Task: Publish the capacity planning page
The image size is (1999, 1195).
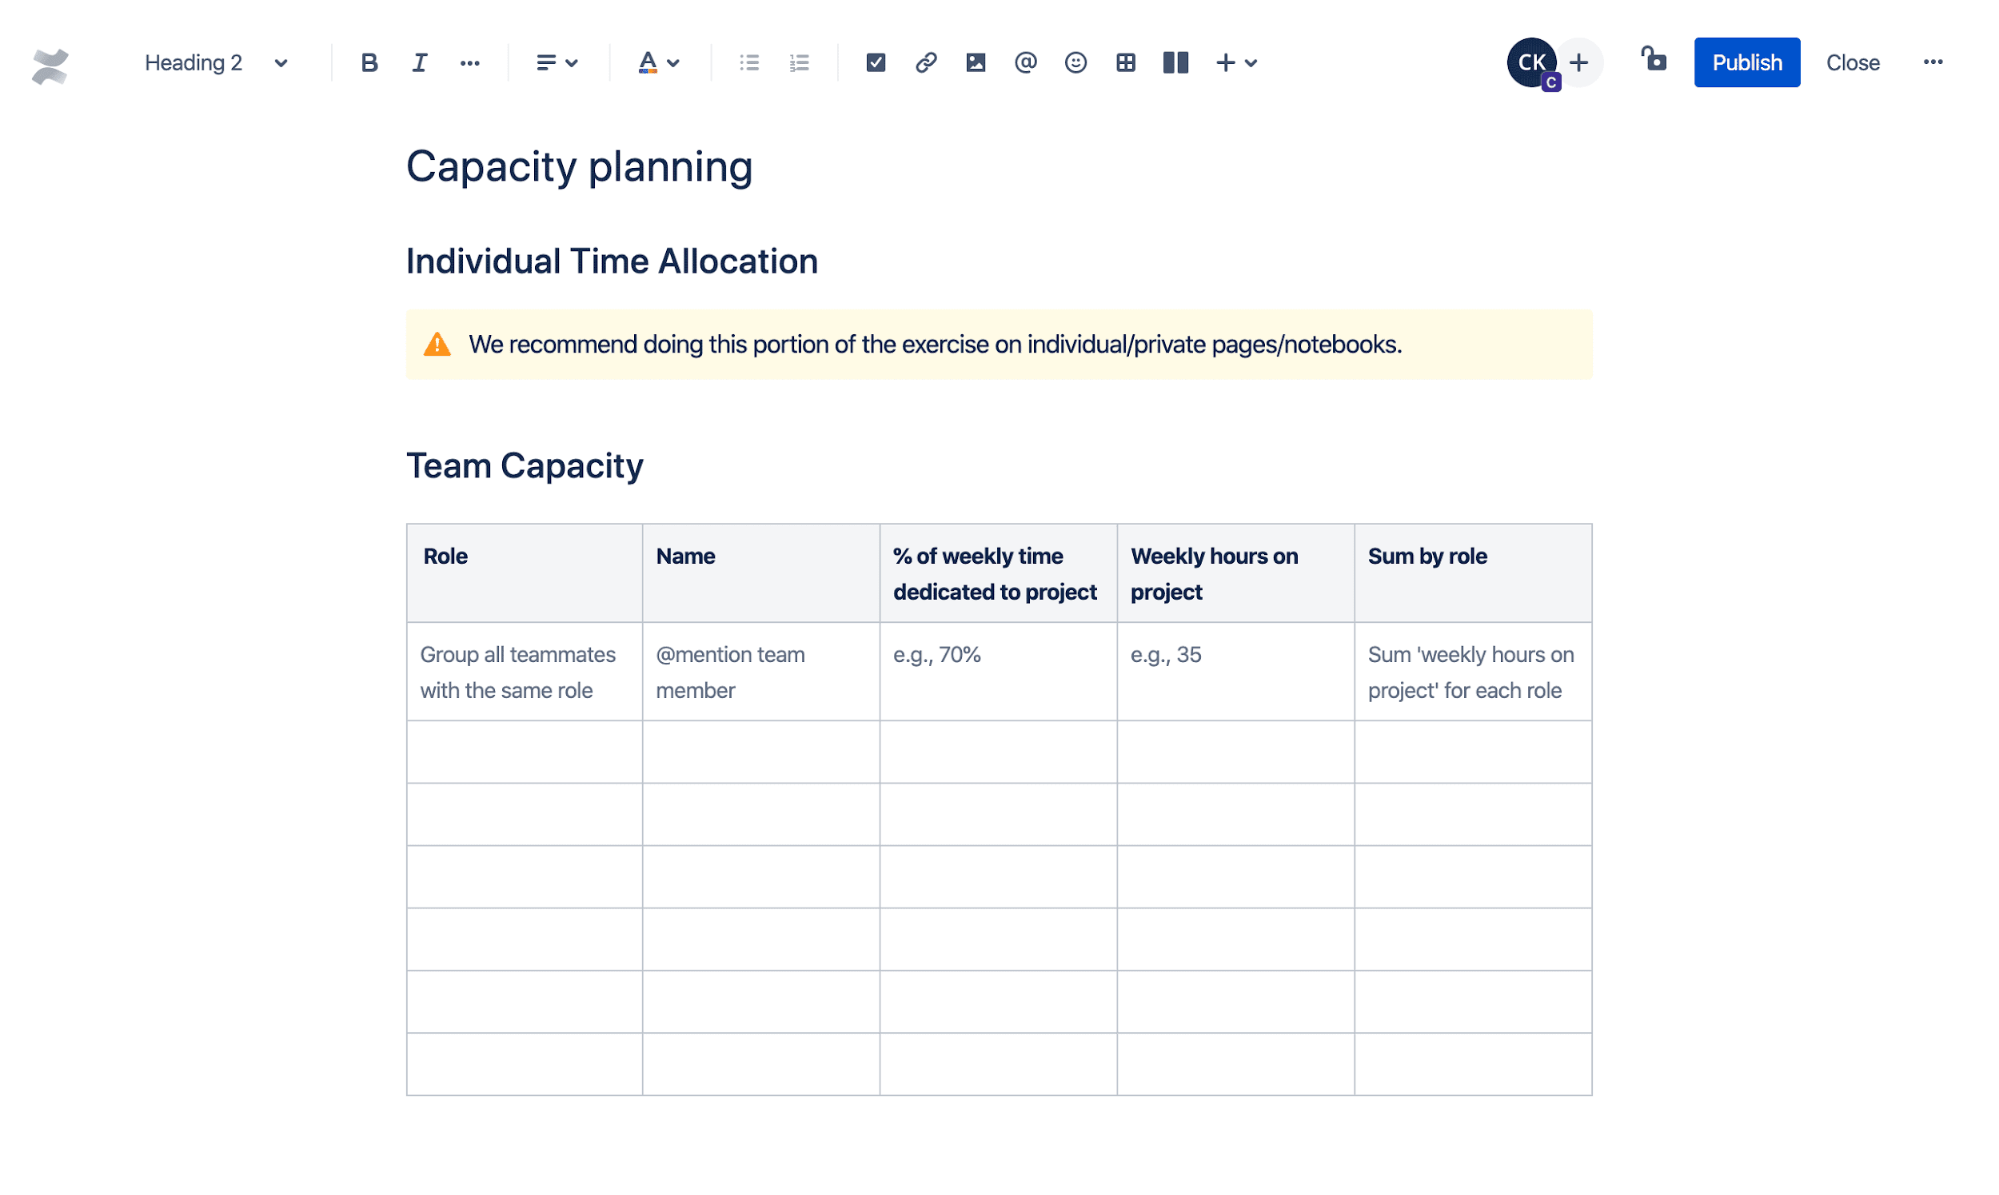Action: pos(1747,61)
